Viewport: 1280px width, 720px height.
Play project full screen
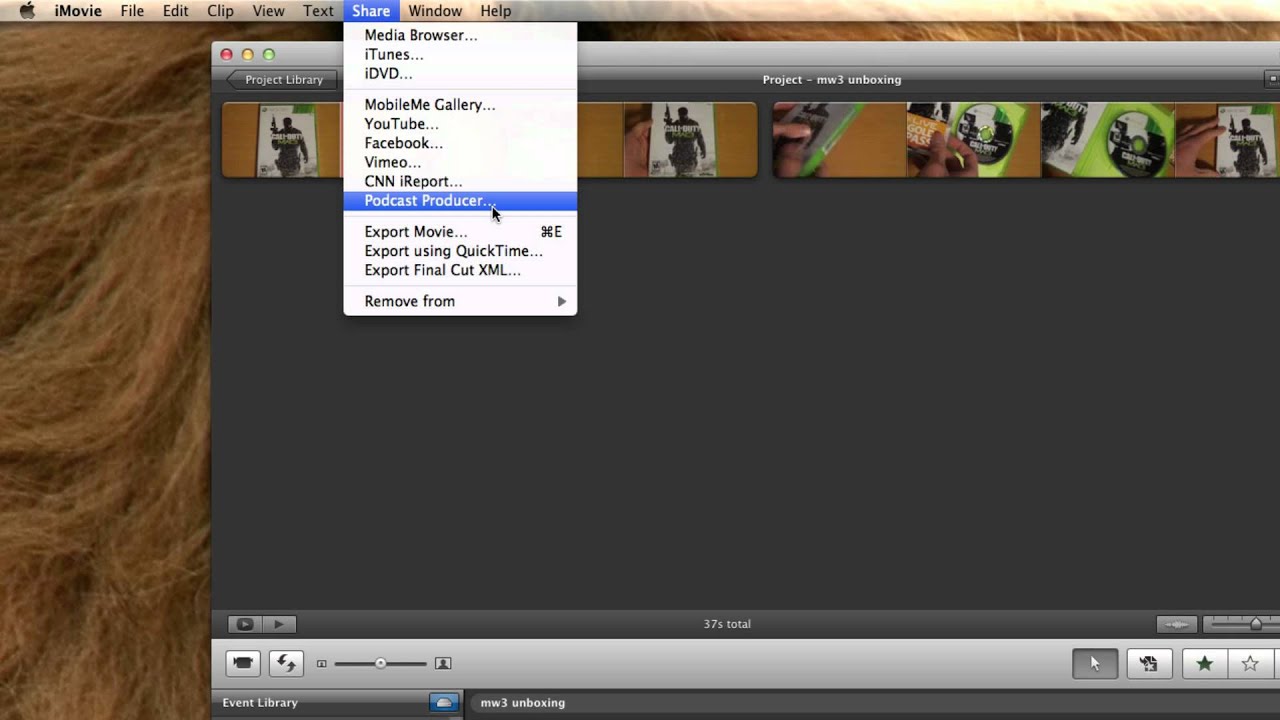tap(243, 624)
